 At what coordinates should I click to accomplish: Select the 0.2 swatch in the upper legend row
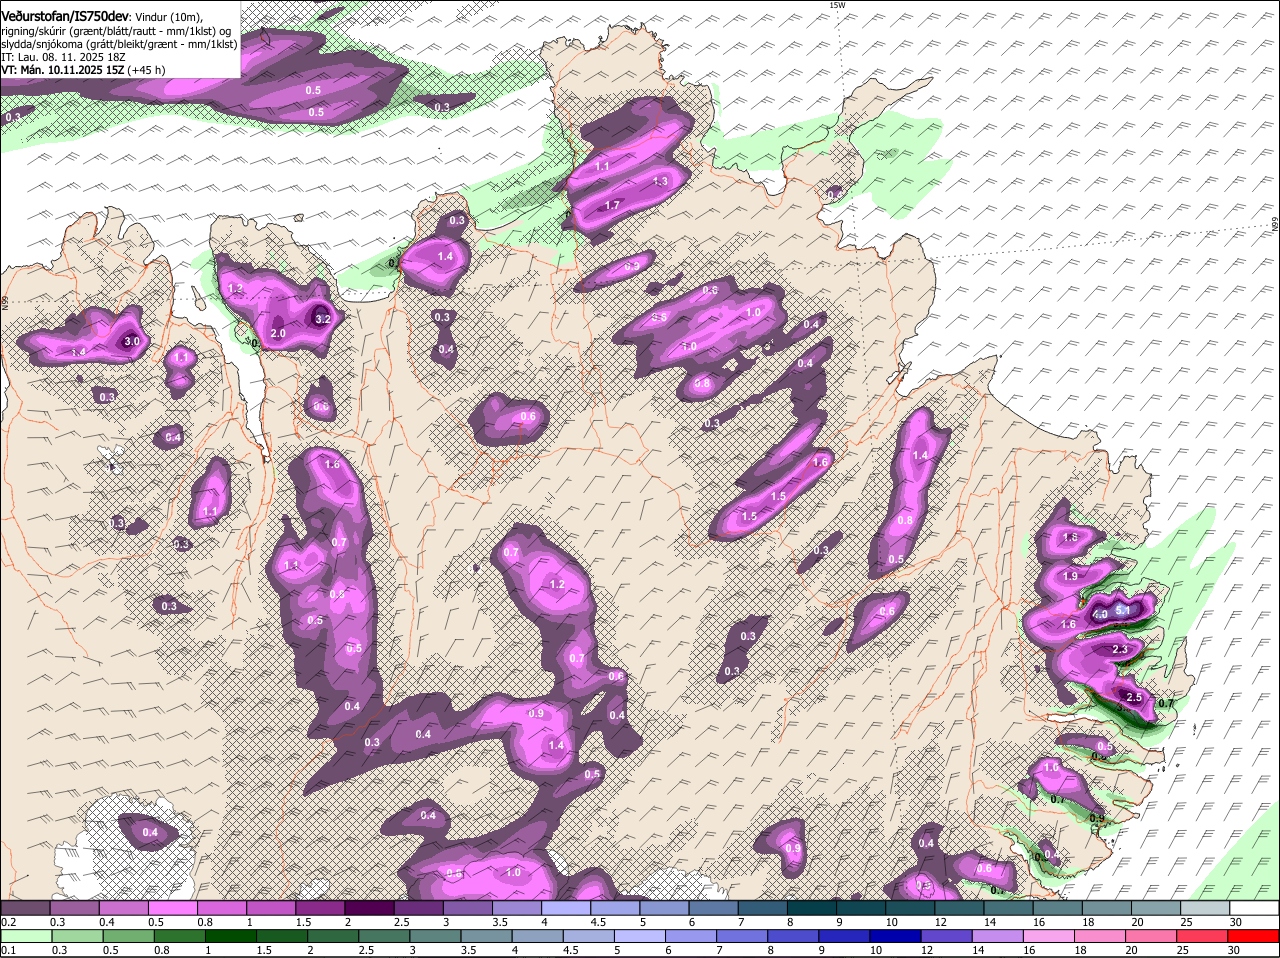point(25,908)
